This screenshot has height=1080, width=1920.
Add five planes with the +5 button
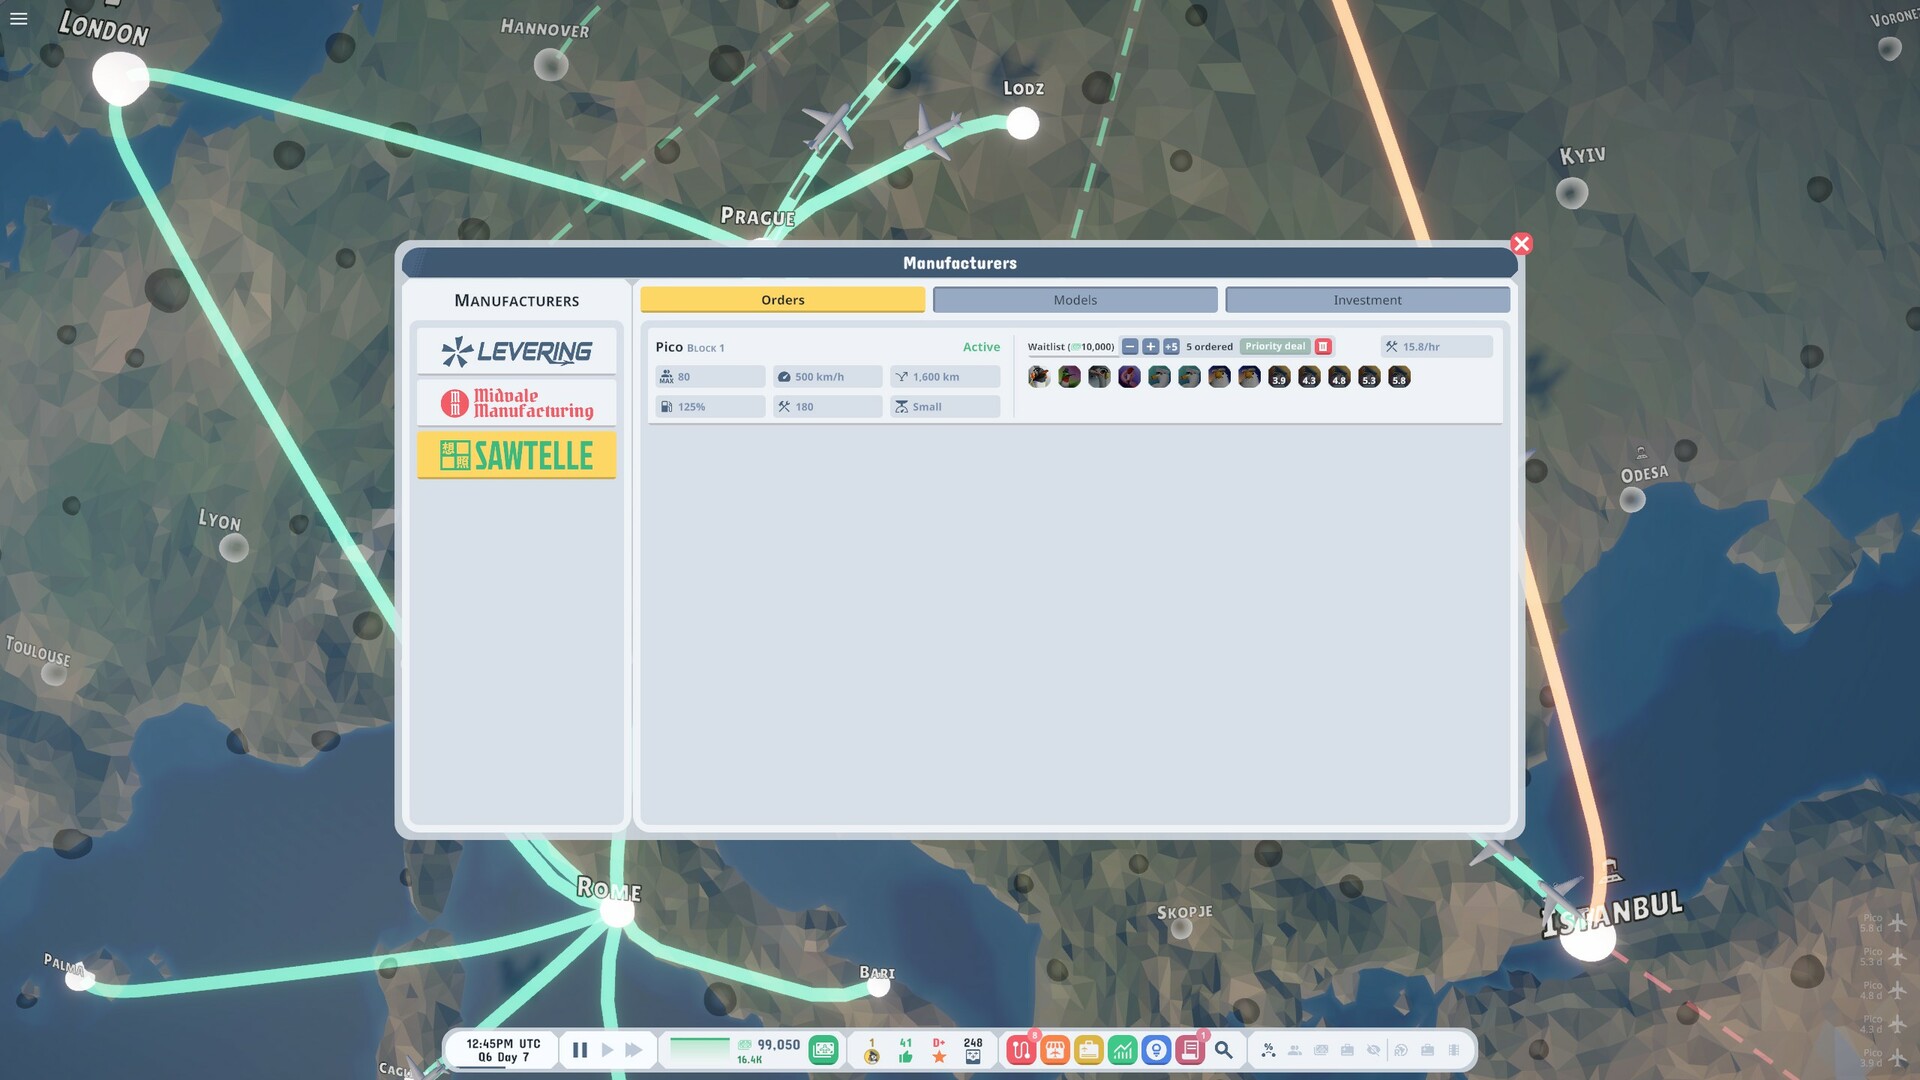coord(1172,346)
